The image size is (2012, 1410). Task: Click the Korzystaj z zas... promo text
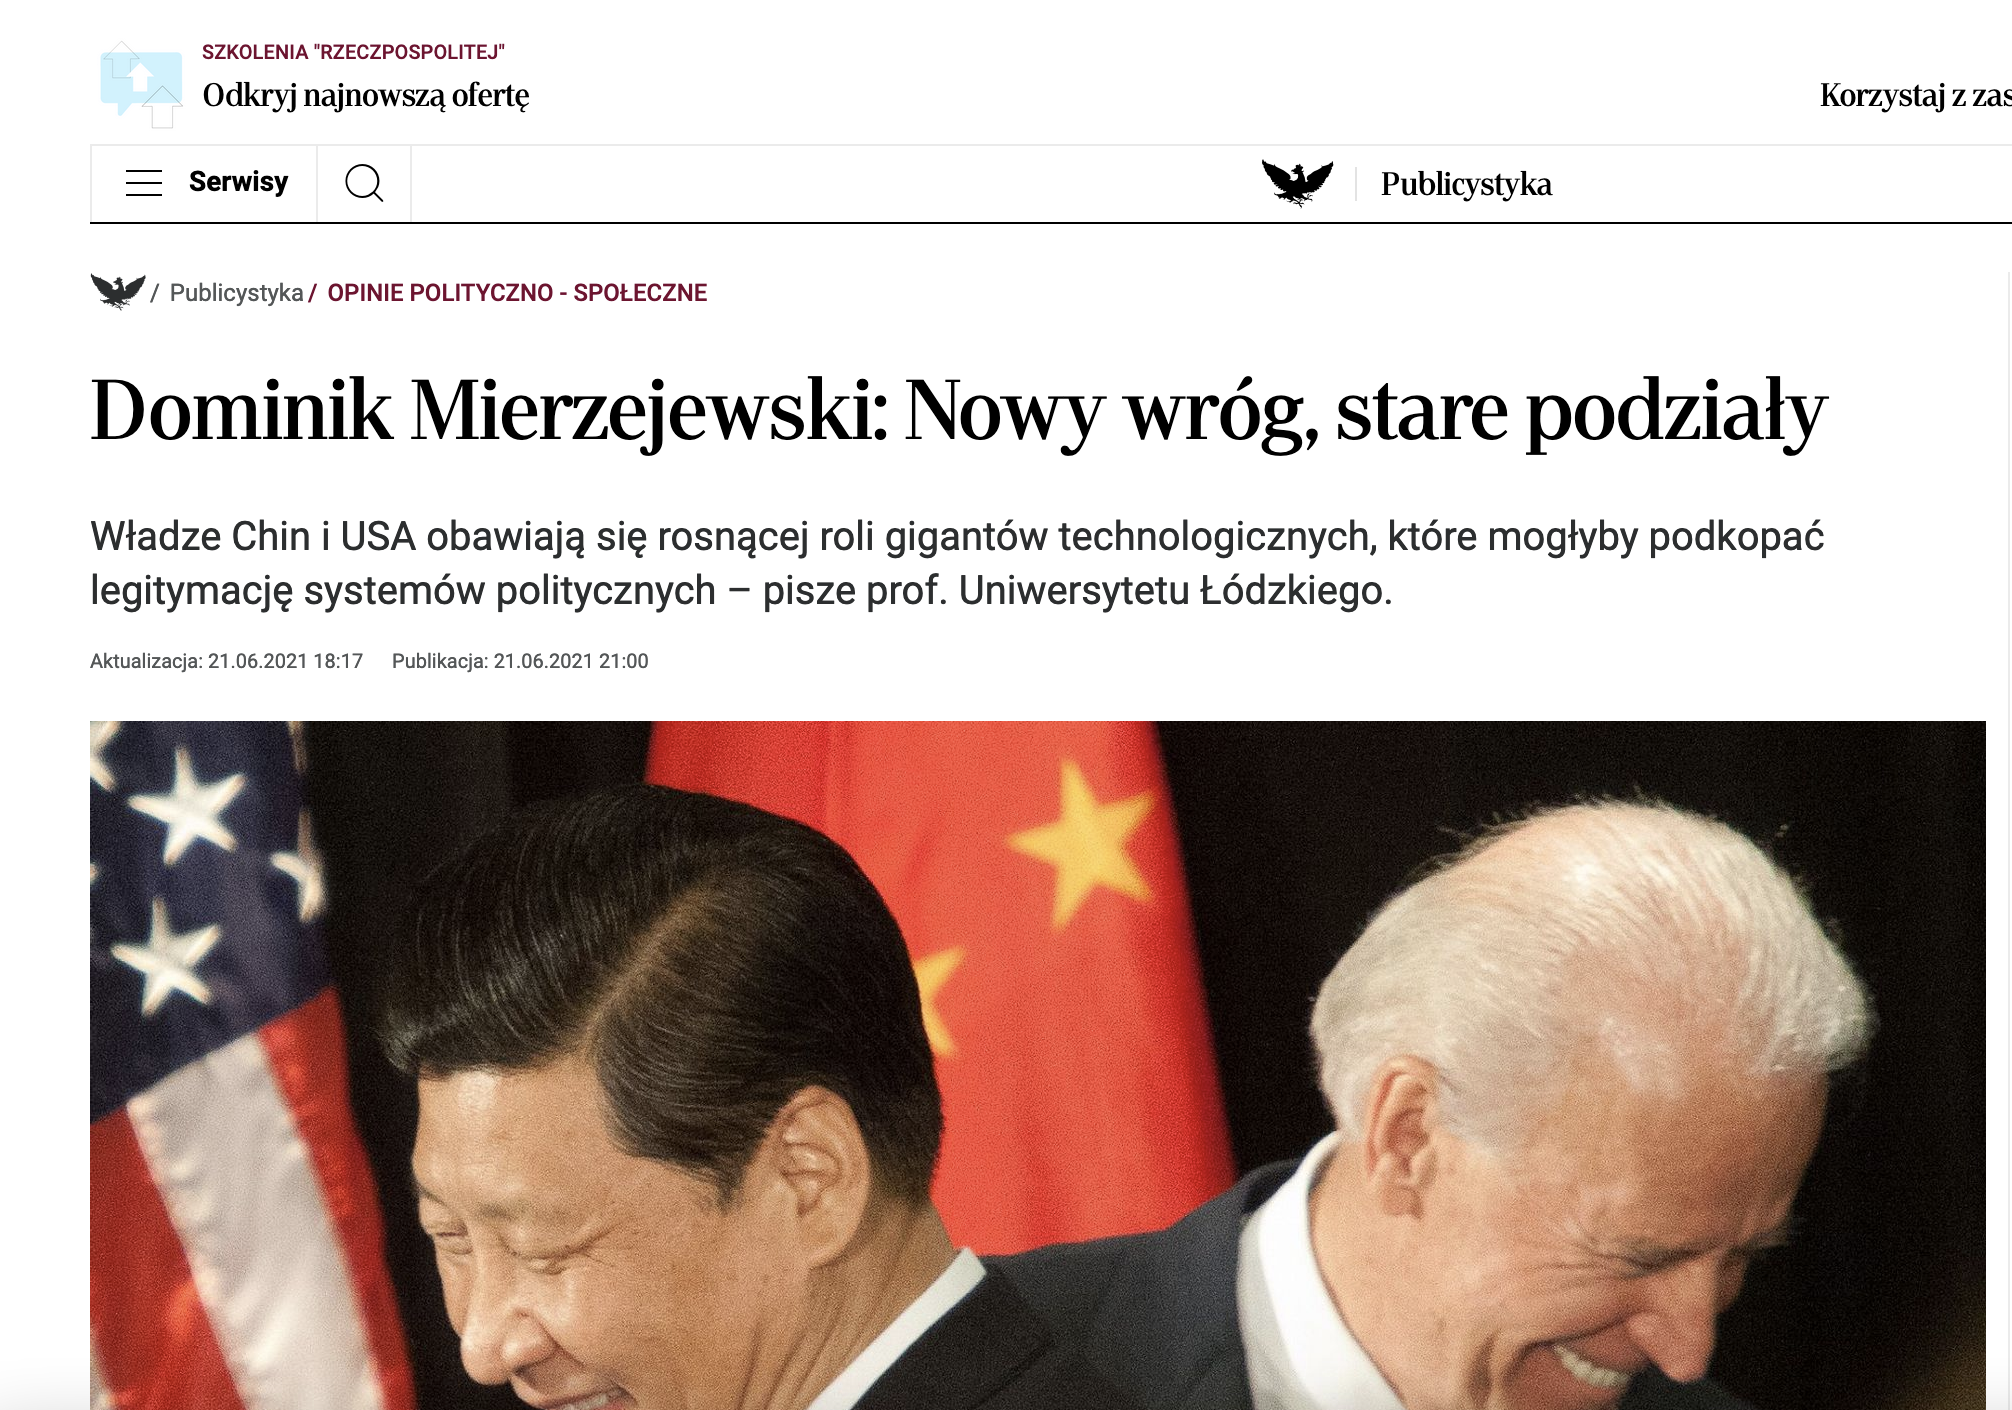tap(1915, 95)
